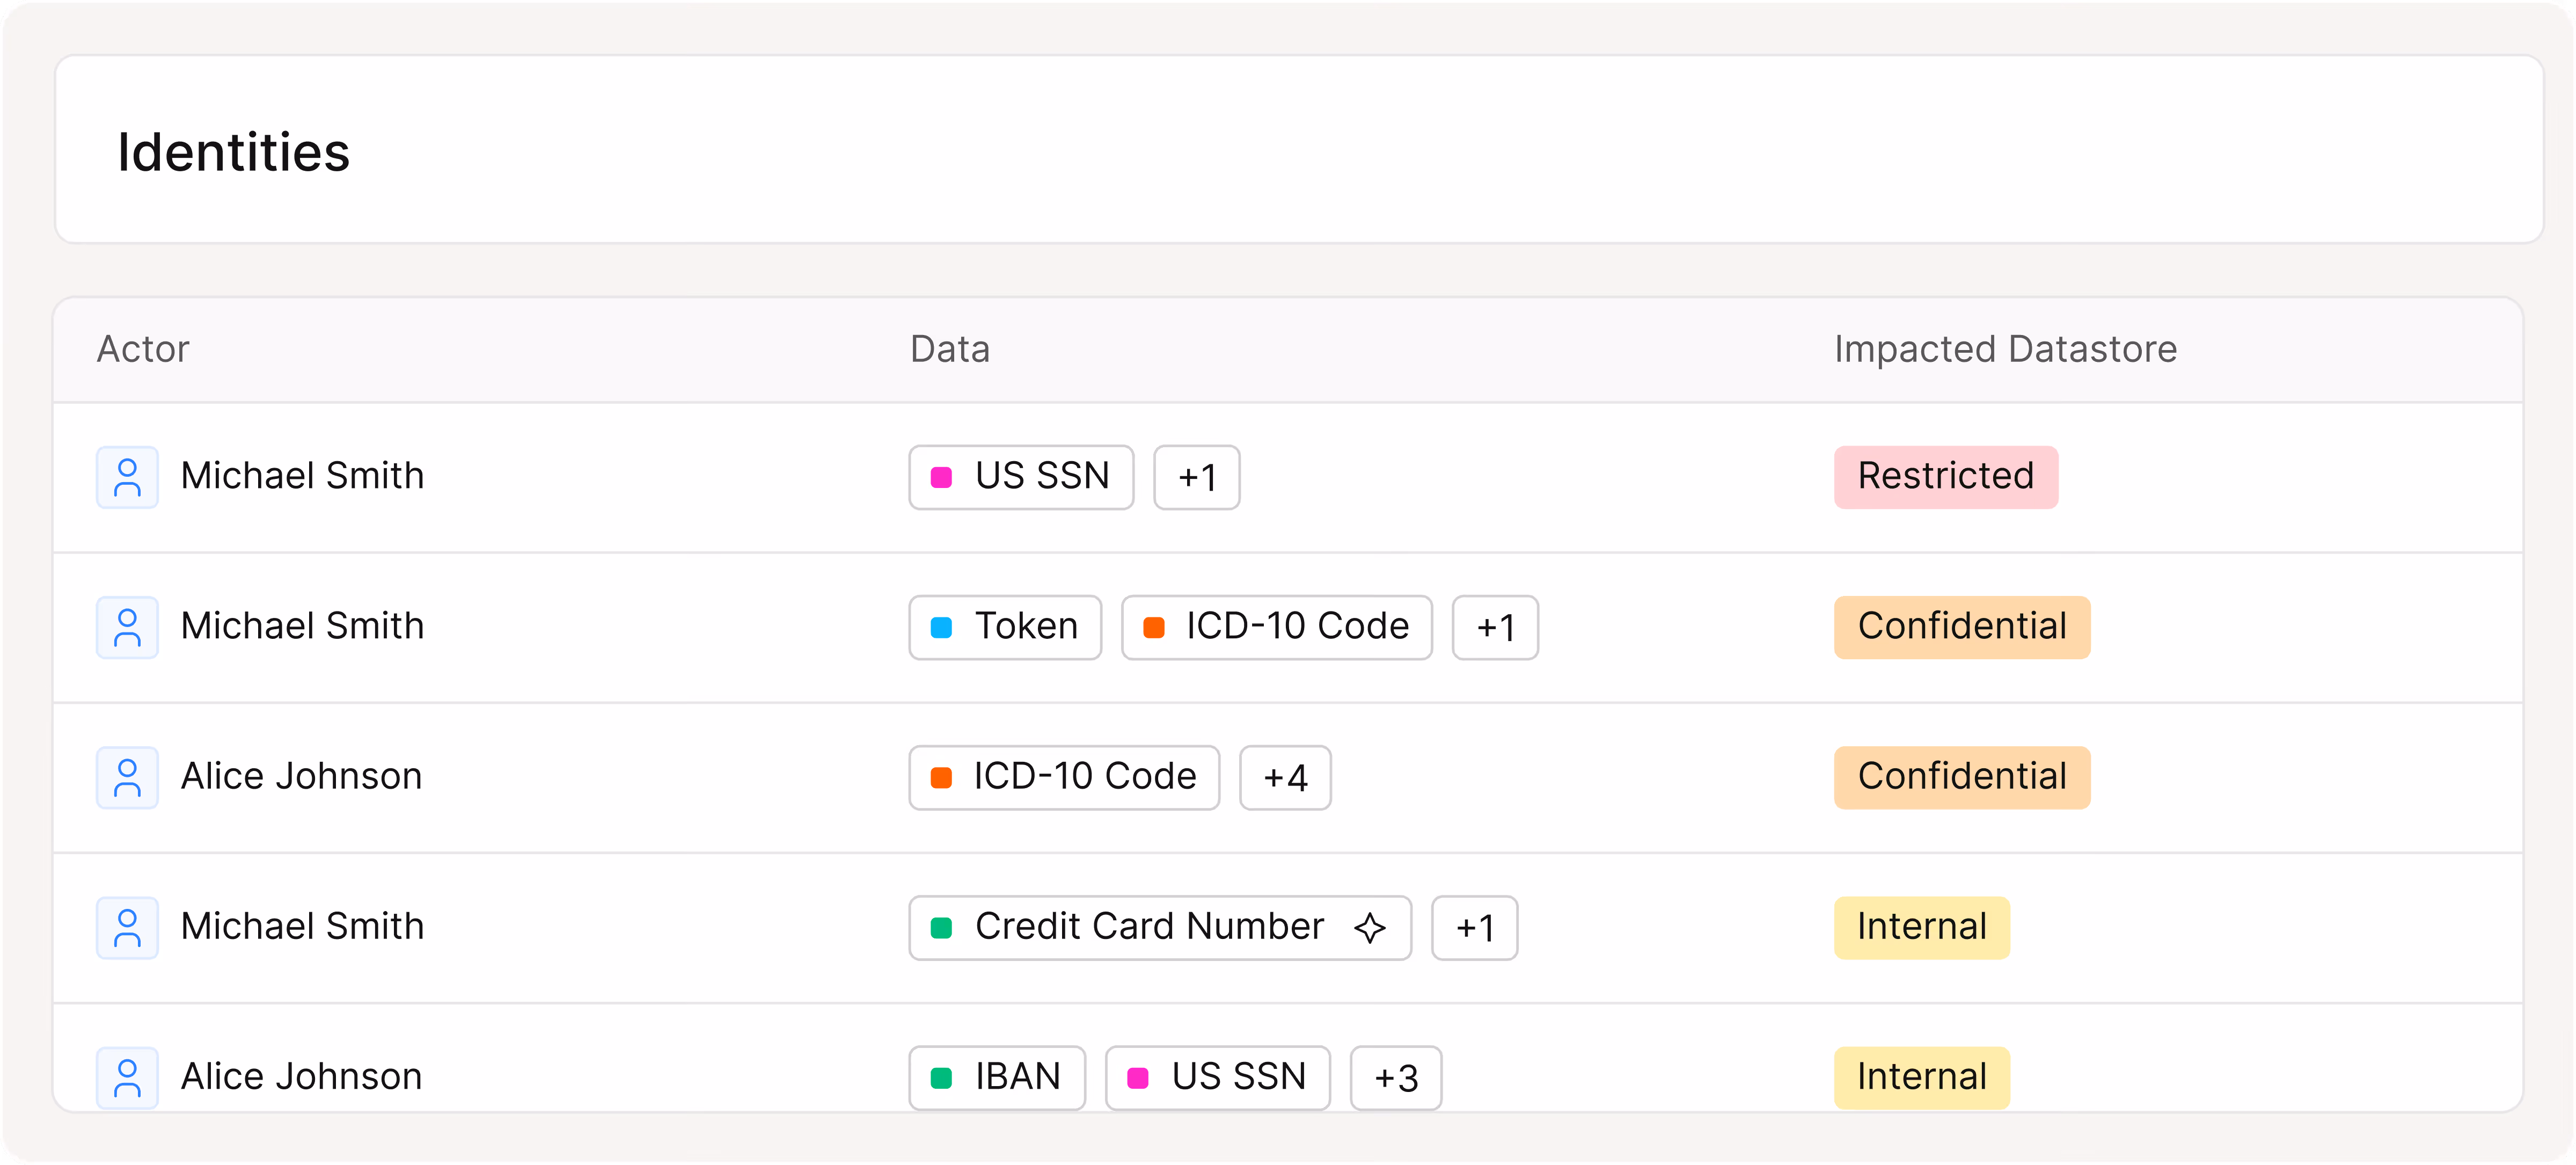Click the sparkle icon in Credit Card Number tag
This screenshot has width=2576, height=1165.
coord(1369,928)
